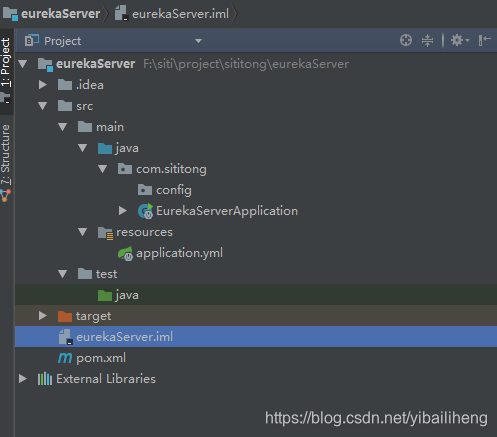
Task: Collapse the eurekaServer root node
Action: (x=23, y=63)
